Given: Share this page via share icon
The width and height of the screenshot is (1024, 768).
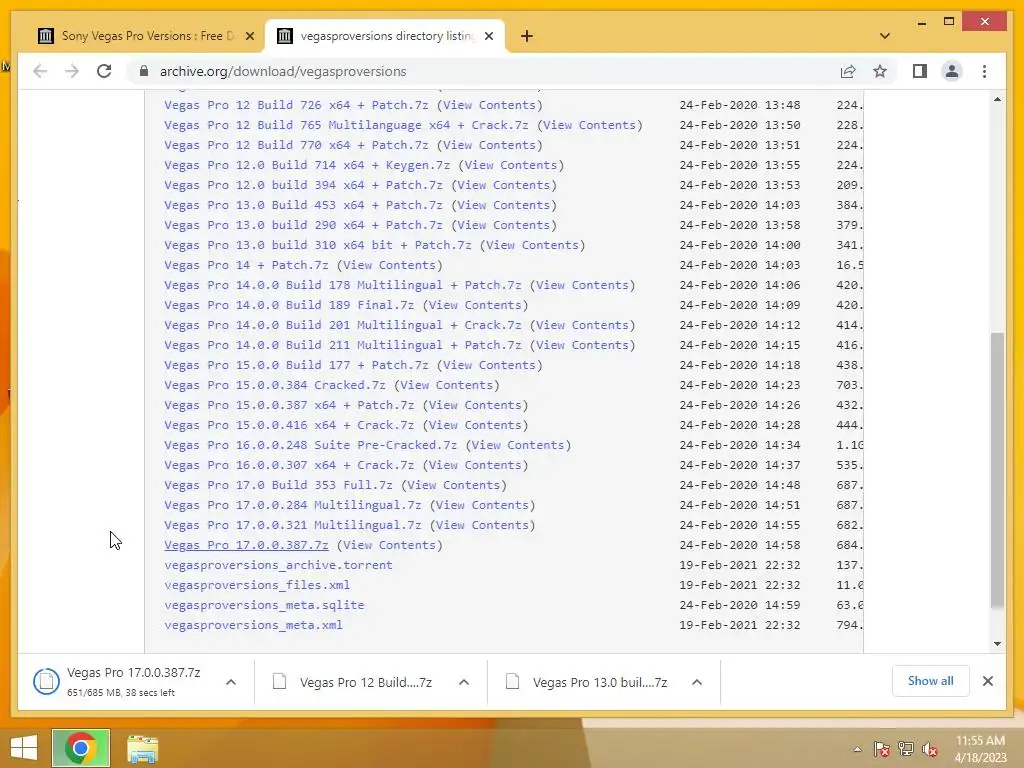Looking at the screenshot, I should 848,71.
